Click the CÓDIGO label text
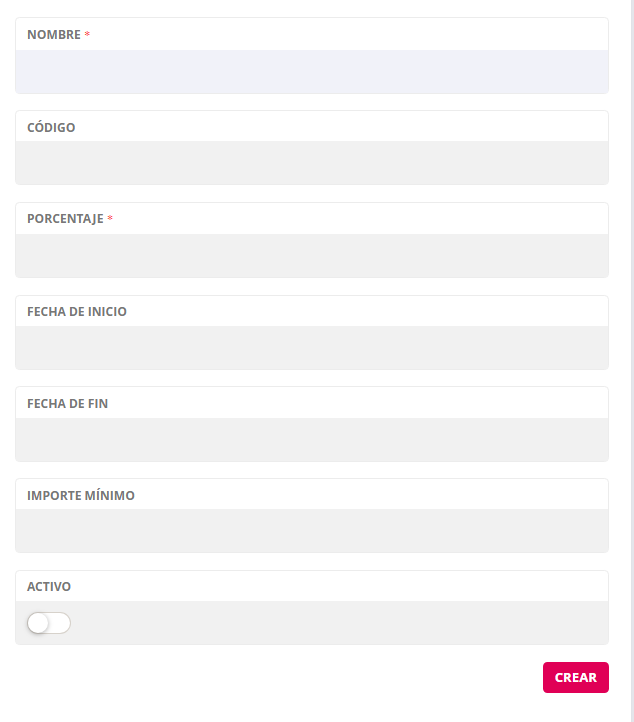The image size is (634, 722). tap(51, 128)
